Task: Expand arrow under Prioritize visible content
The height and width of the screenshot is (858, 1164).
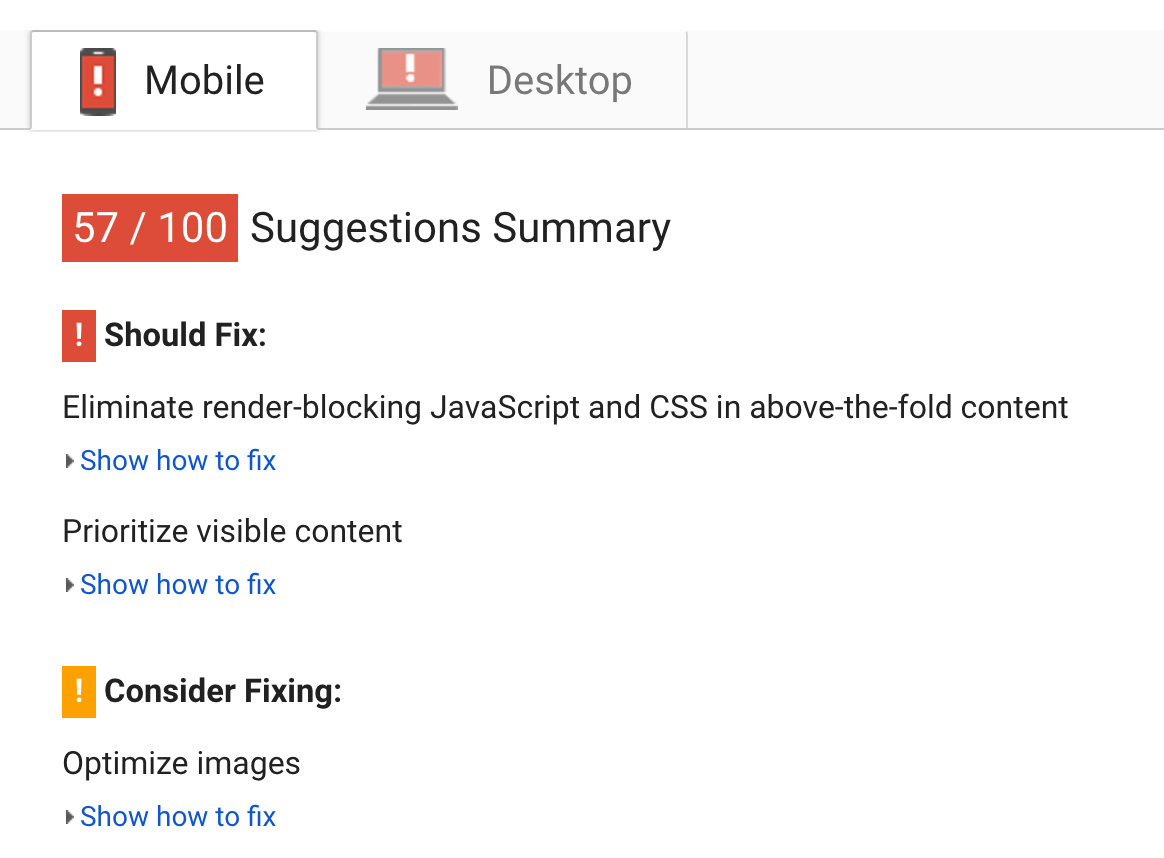Action: coord(69,585)
